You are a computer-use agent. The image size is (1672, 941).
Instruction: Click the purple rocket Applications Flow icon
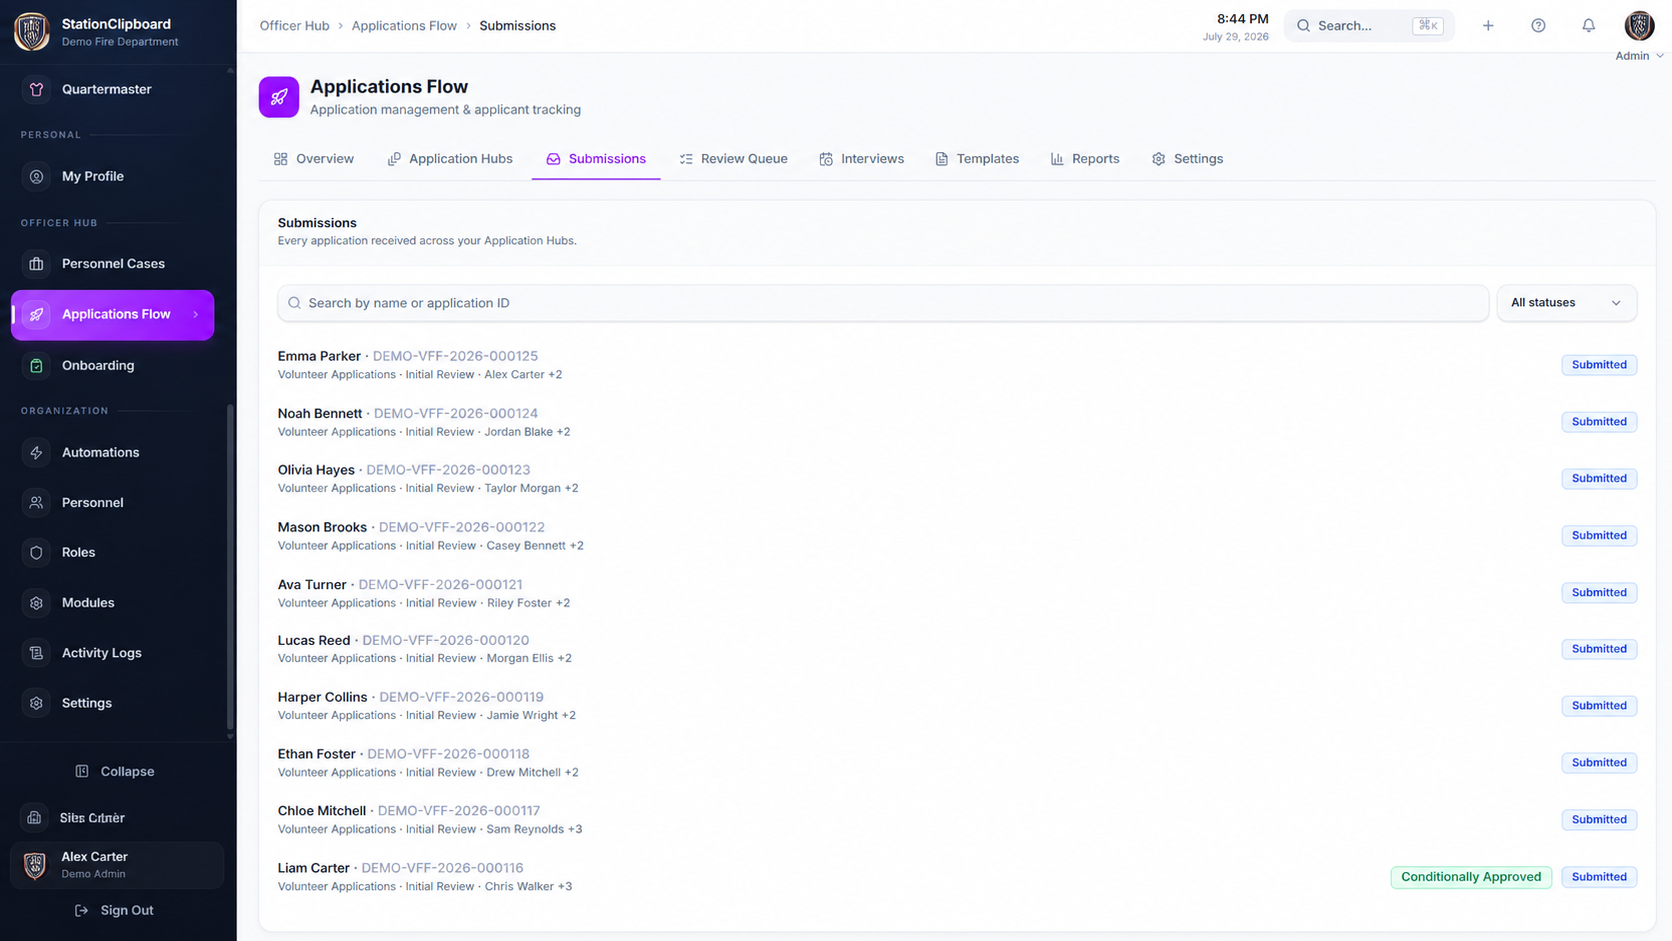click(279, 97)
